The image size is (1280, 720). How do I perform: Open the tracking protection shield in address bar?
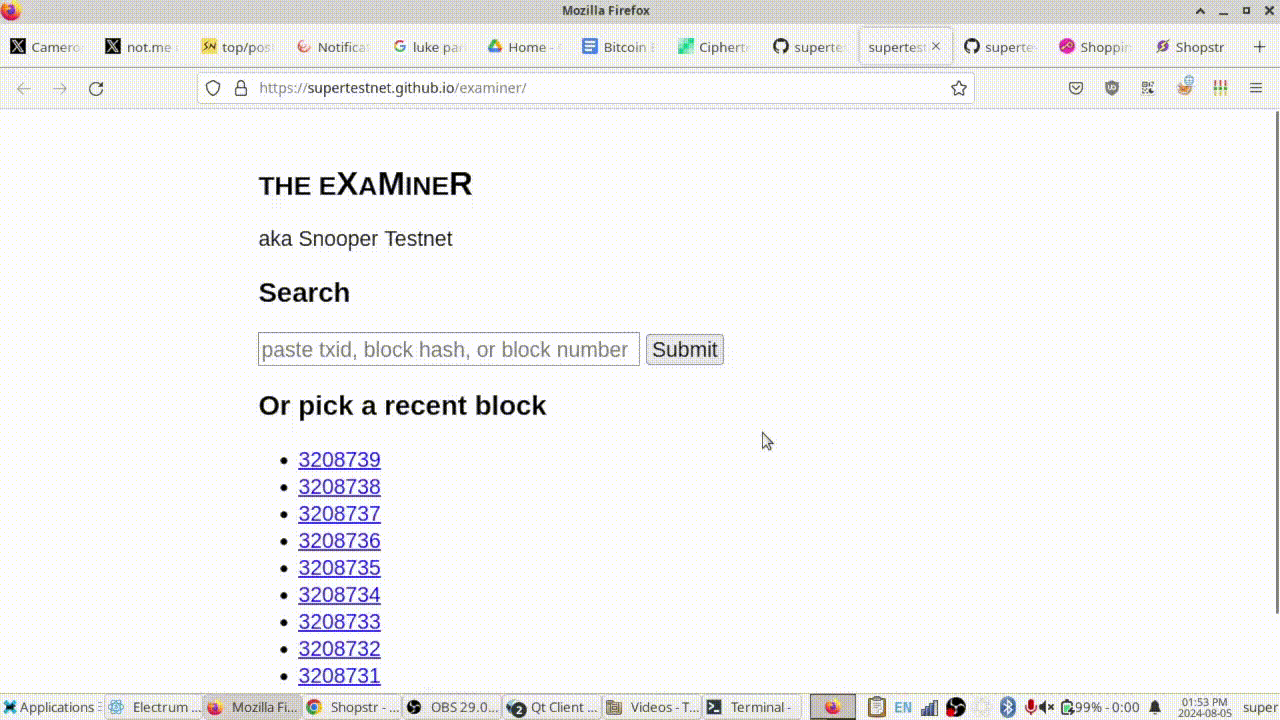213,88
